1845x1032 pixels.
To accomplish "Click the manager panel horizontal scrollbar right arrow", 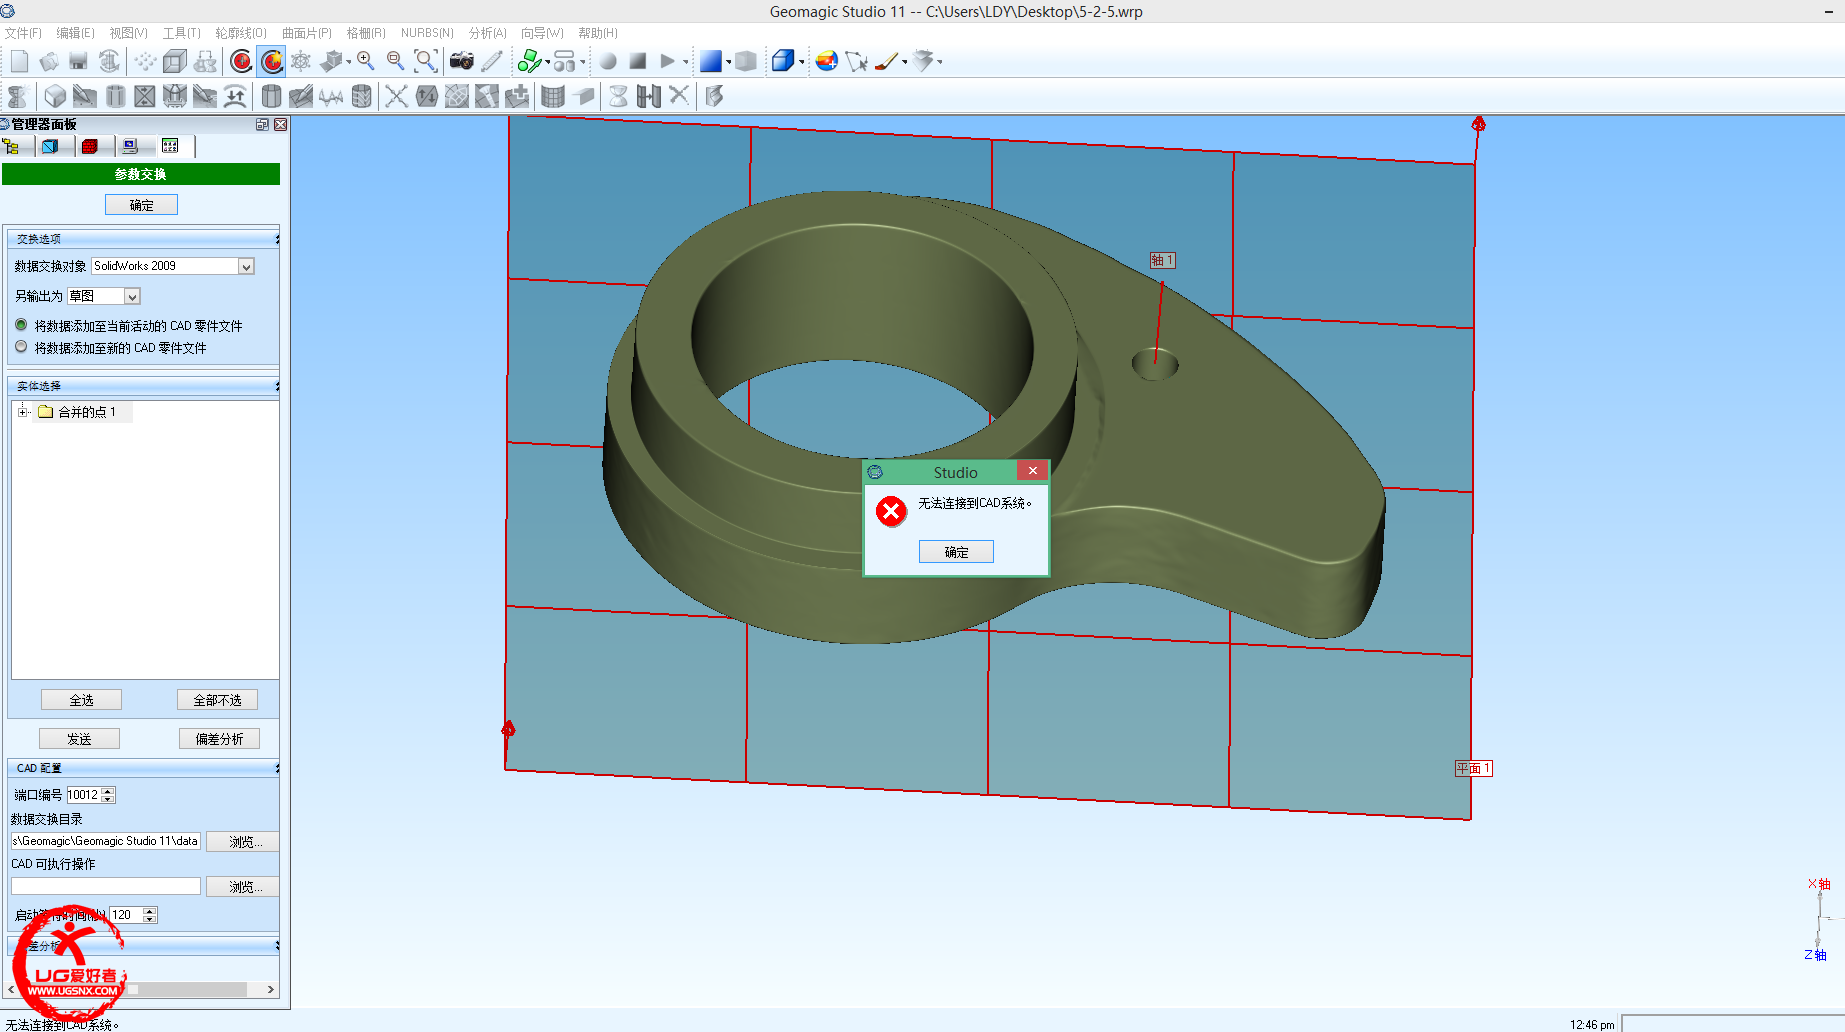I will pyautogui.click(x=270, y=989).
